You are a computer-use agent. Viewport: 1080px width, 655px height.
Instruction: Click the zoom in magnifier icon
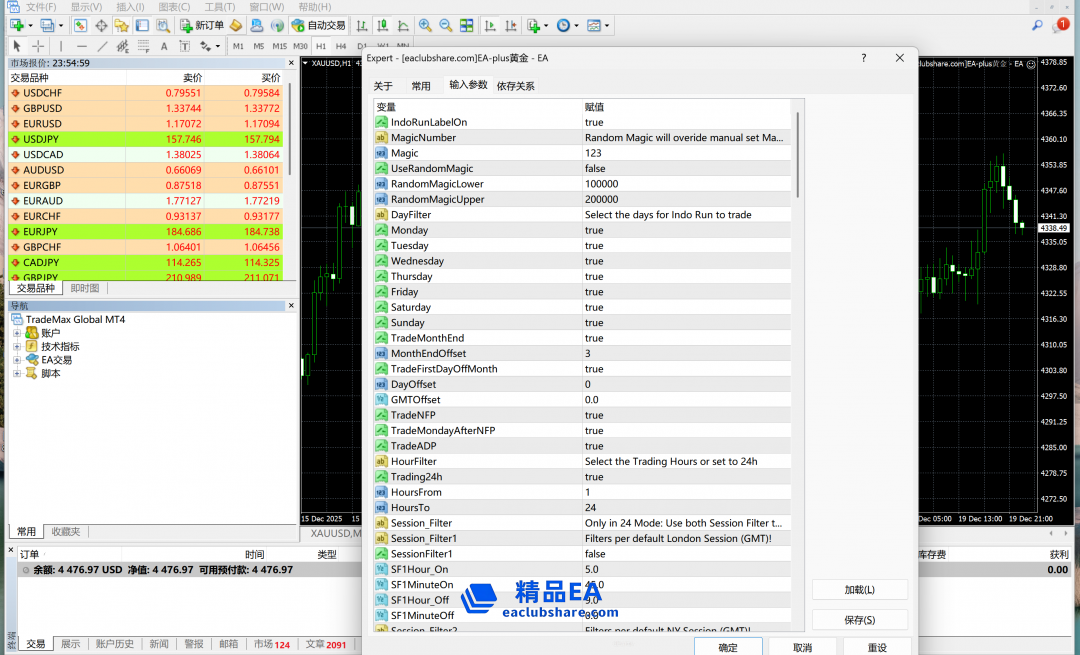coord(425,25)
